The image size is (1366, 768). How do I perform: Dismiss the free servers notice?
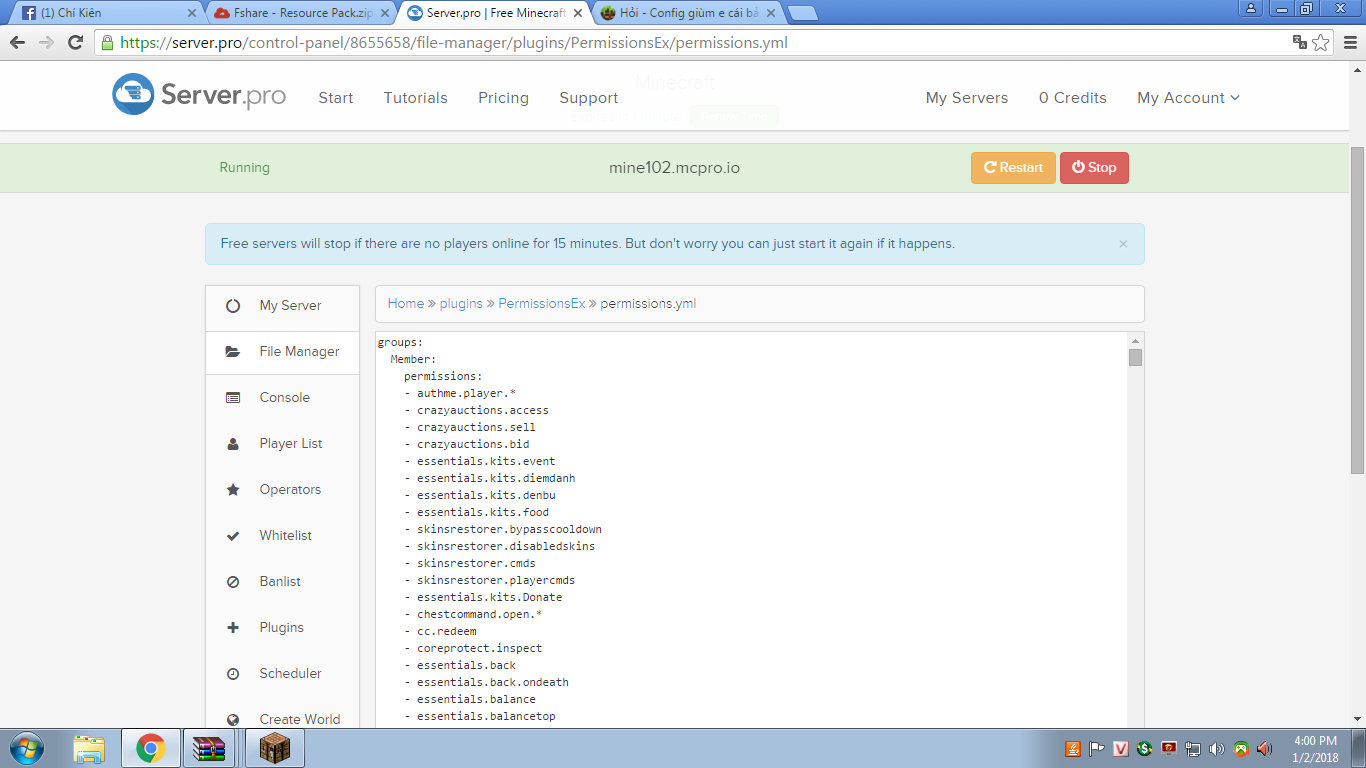(1123, 244)
